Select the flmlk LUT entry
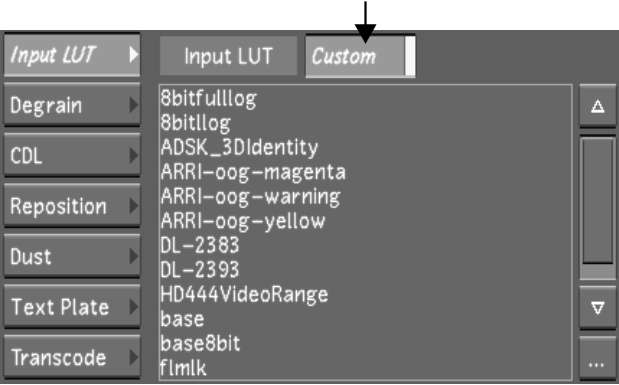 (366, 368)
